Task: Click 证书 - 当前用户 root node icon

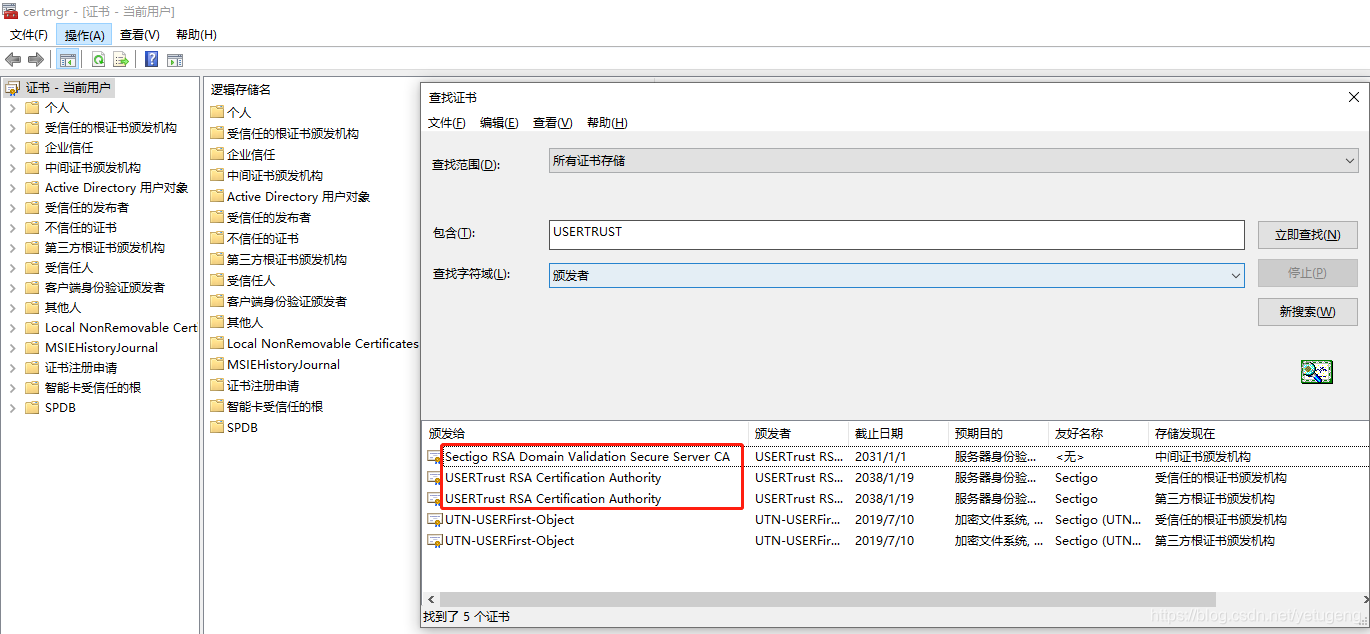Action: [x=13, y=88]
